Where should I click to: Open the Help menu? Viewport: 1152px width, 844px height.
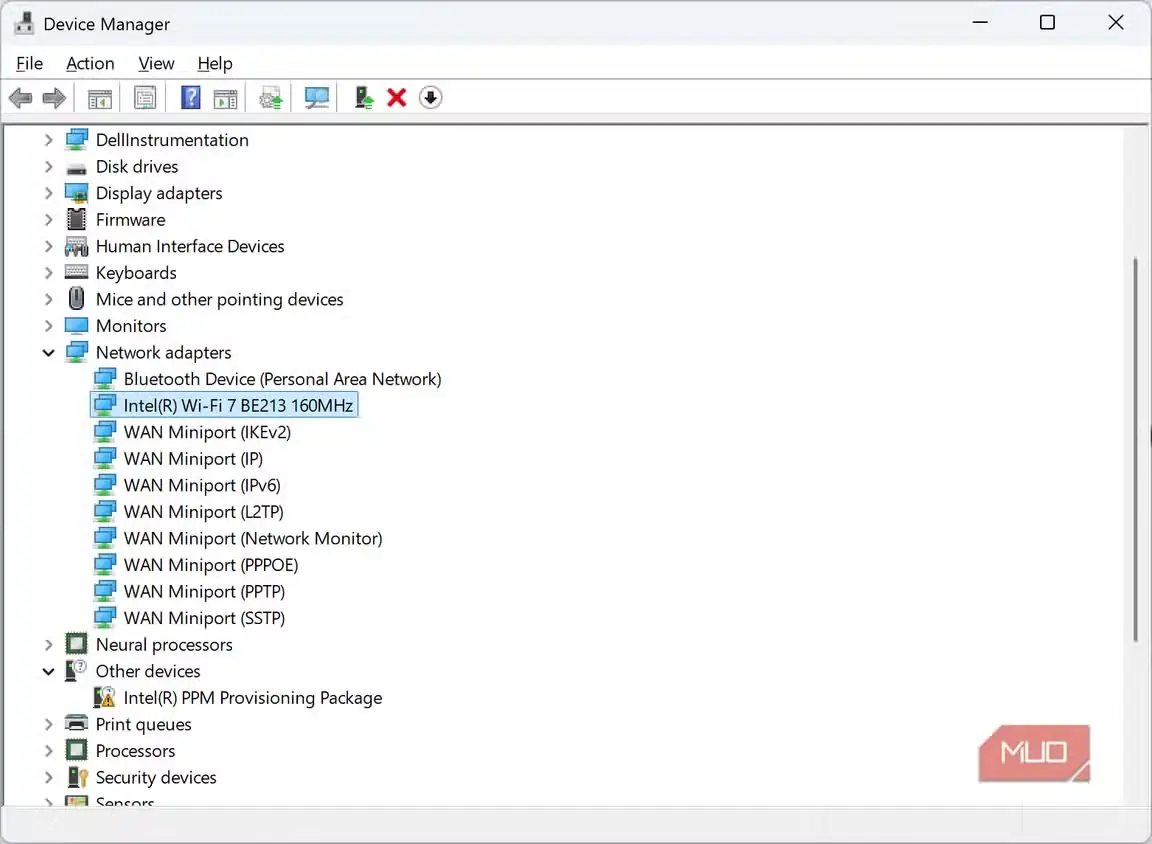point(215,64)
